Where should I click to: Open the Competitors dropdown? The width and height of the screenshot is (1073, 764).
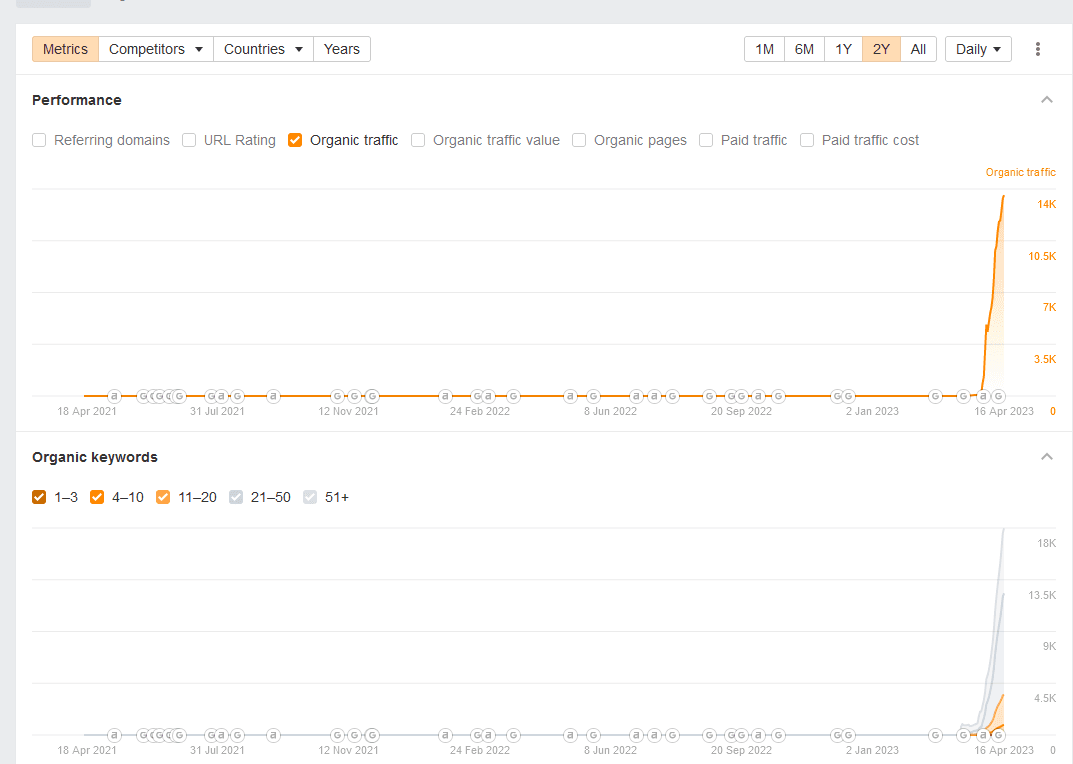(156, 49)
